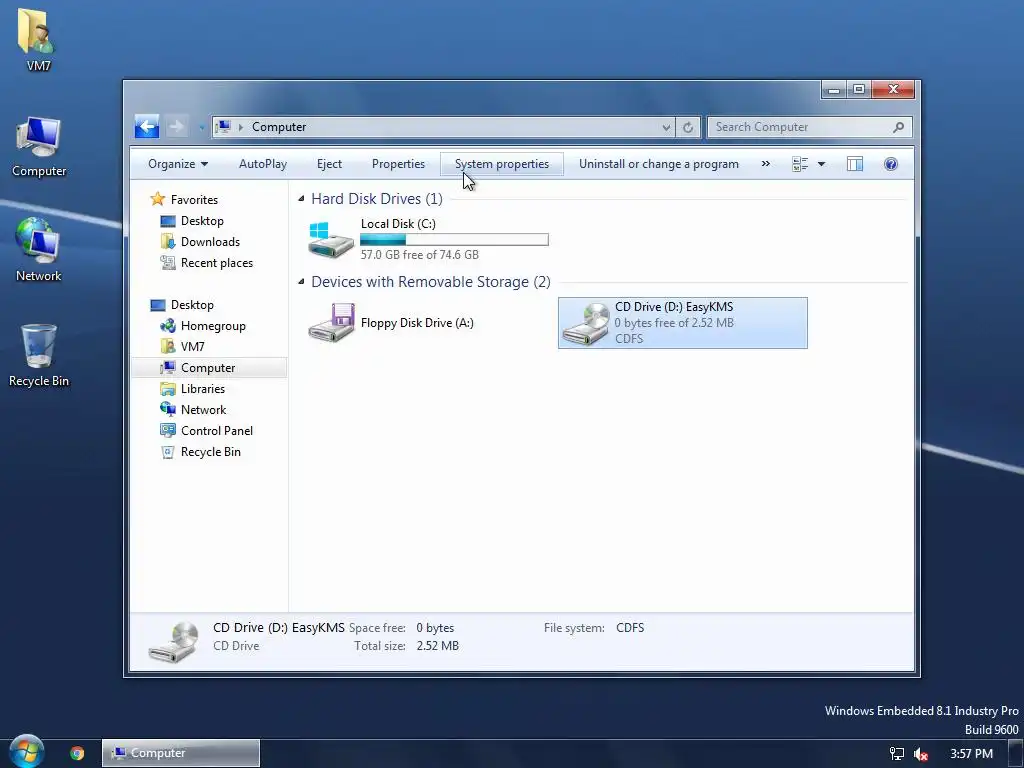This screenshot has height=768, width=1024.
Task: Click the 'Hard Disk Drives (1)' group header
Action: 377,199
